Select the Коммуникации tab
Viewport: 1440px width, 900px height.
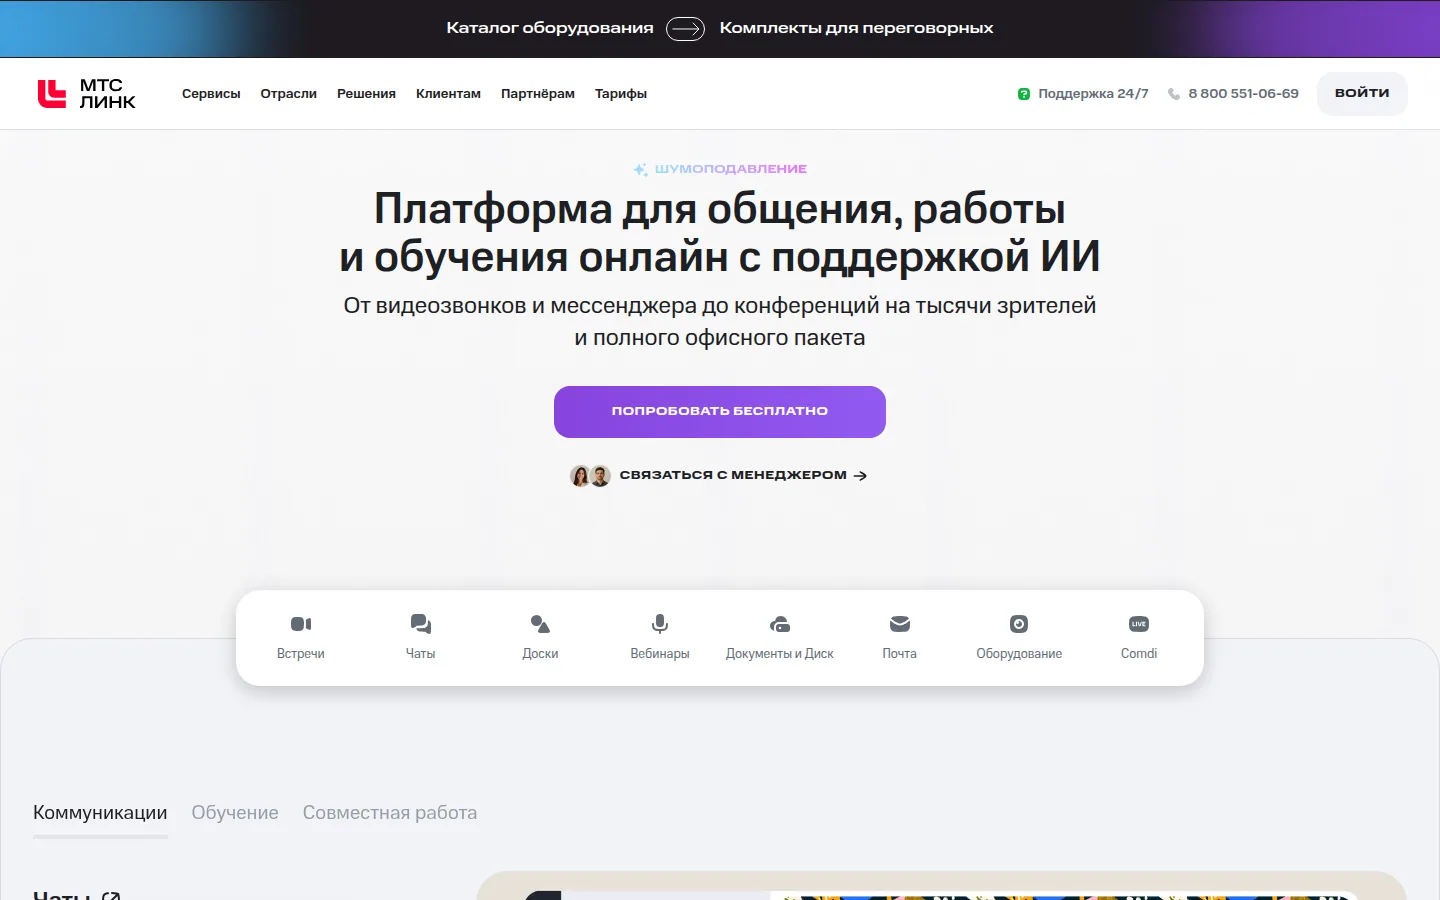(100, 813)
